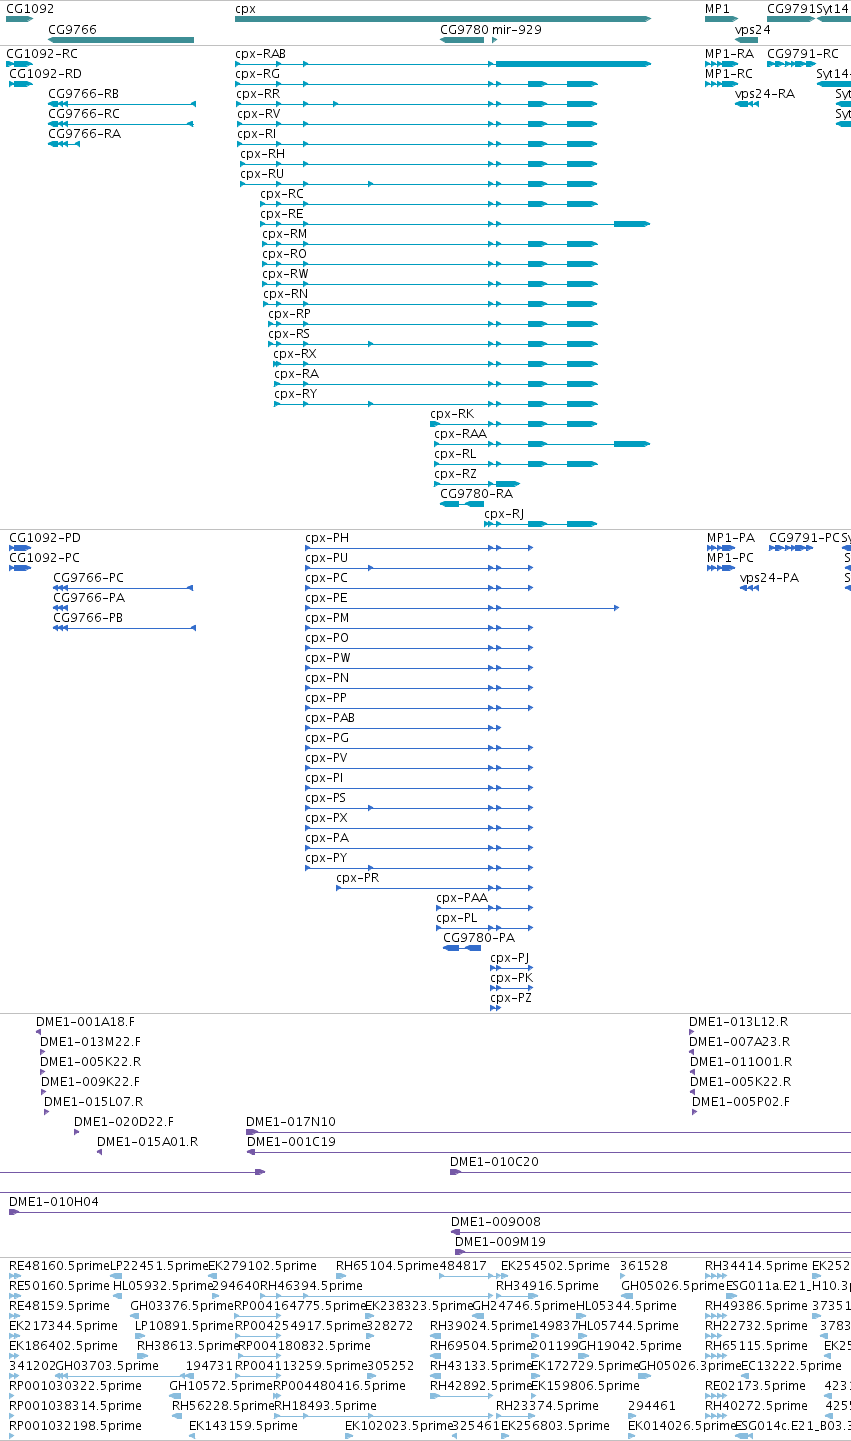Click clone DME1-009M19 label

click(500, 1242)
